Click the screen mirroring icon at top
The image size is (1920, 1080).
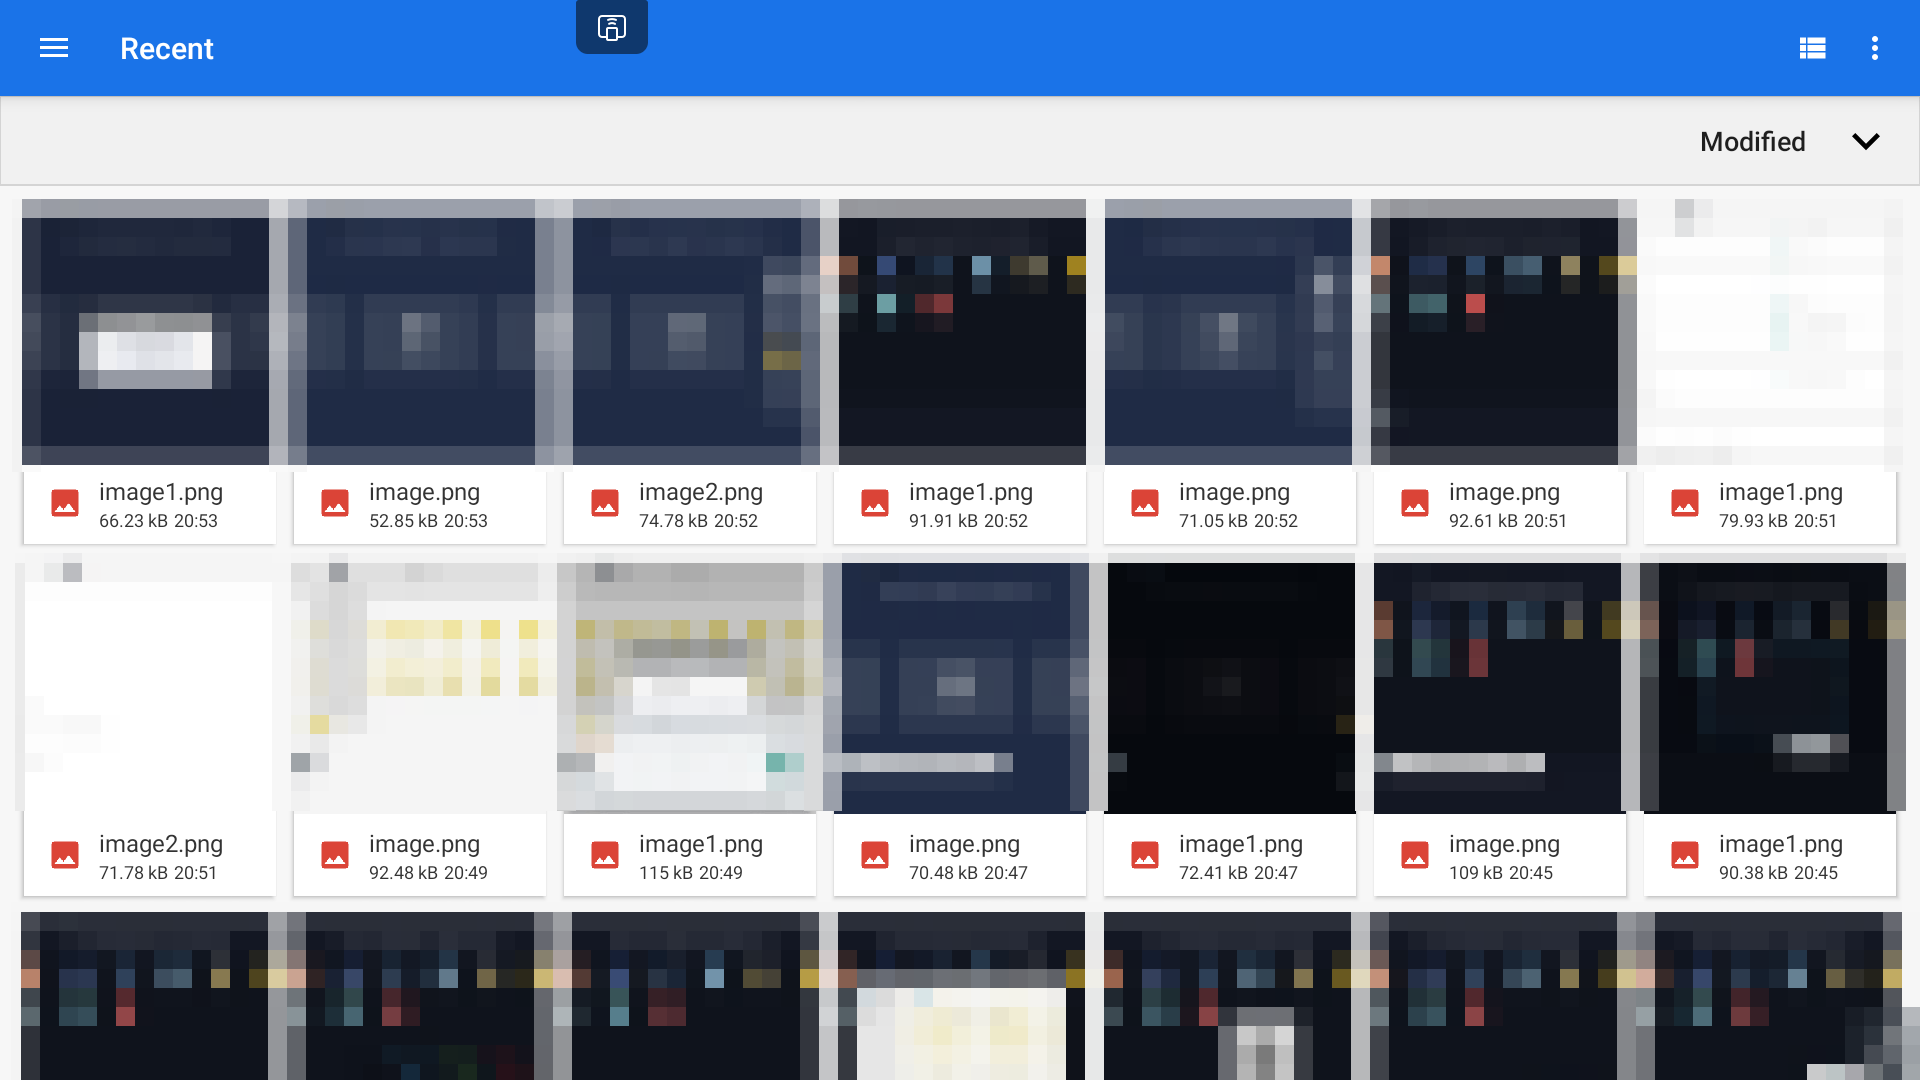pos(612,27)
